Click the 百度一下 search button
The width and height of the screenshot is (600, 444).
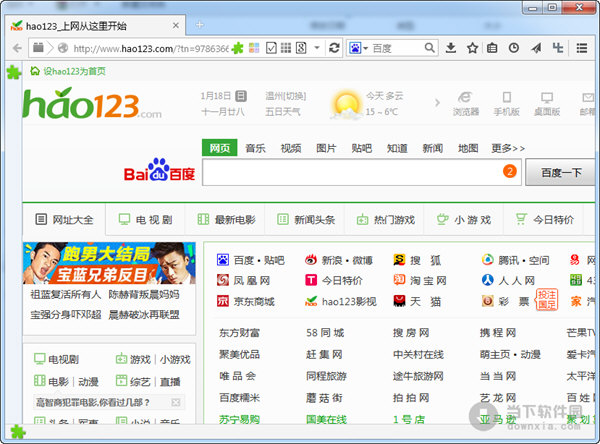561,173
